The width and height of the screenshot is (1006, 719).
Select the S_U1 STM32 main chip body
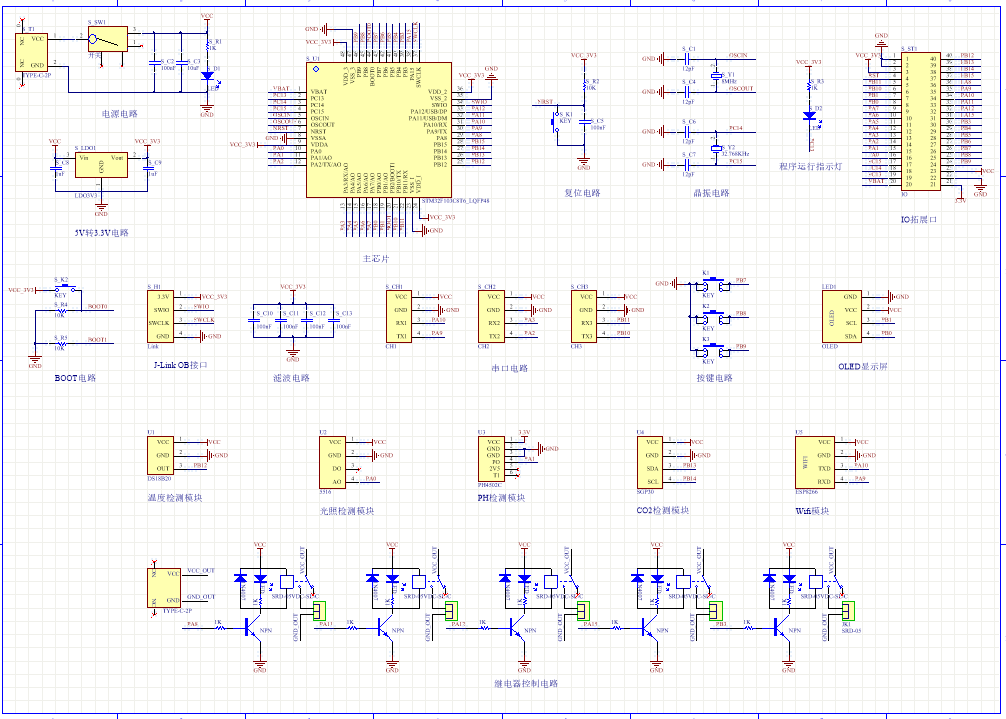click(x=379, y=130)
